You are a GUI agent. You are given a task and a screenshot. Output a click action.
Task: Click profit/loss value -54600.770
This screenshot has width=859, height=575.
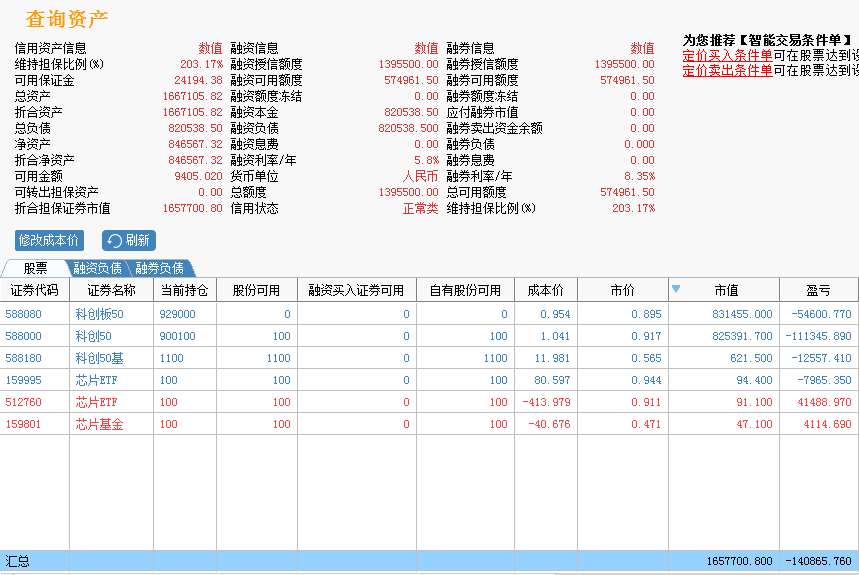click(821, 314)
